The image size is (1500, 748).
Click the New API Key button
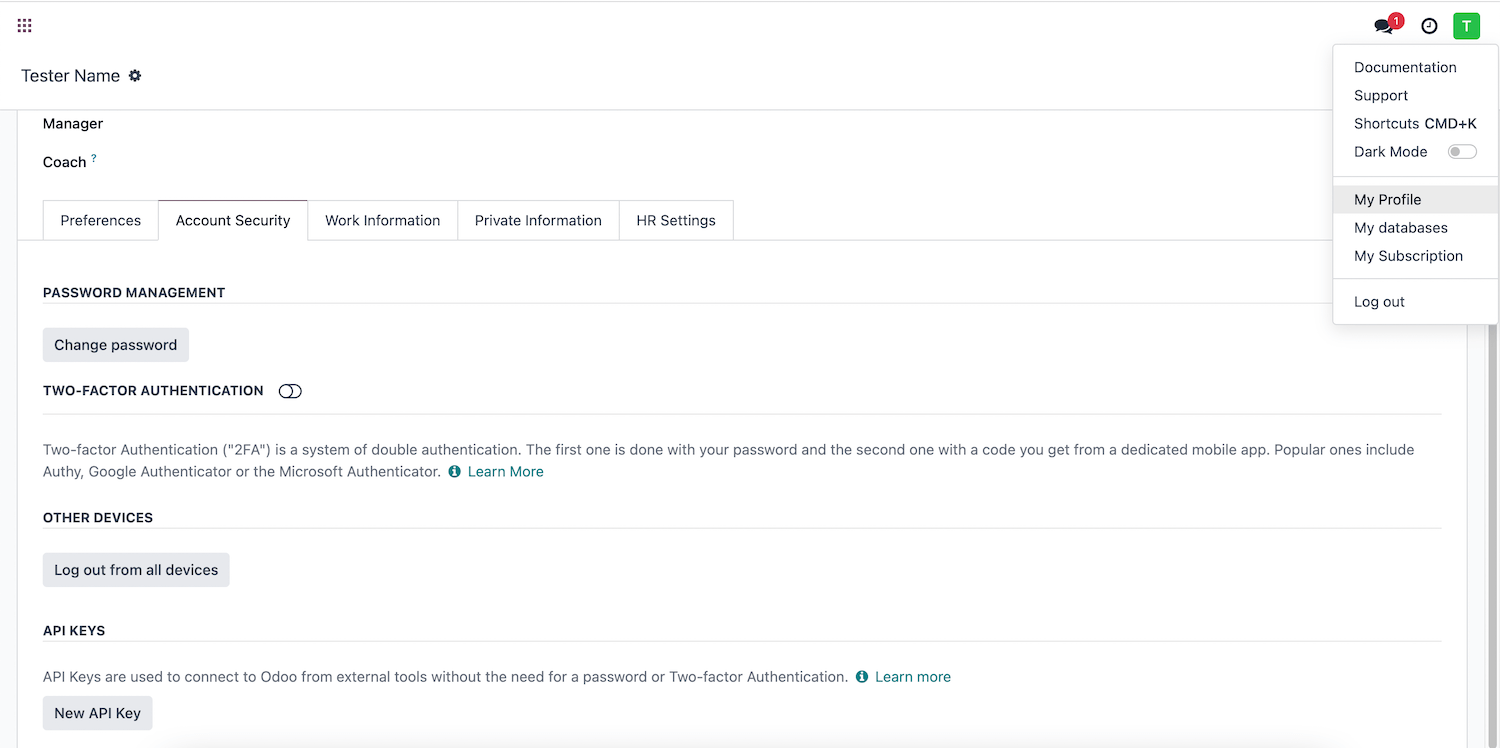(x=97, y=713)
